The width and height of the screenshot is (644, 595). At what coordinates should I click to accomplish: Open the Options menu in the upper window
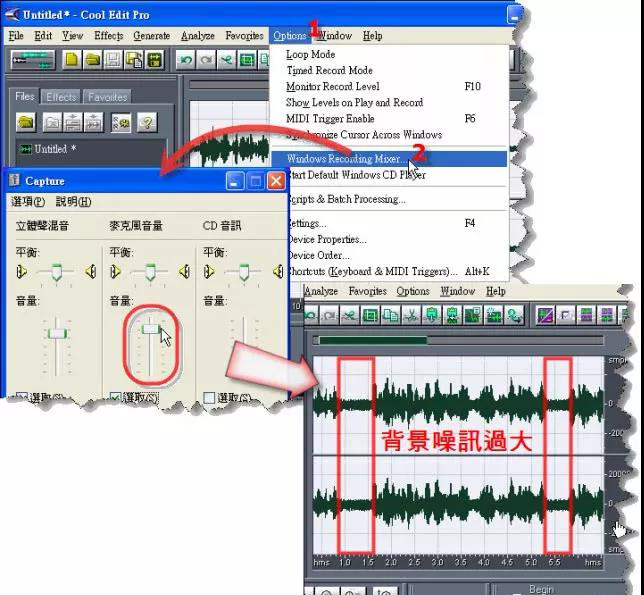tap(290, 36)
